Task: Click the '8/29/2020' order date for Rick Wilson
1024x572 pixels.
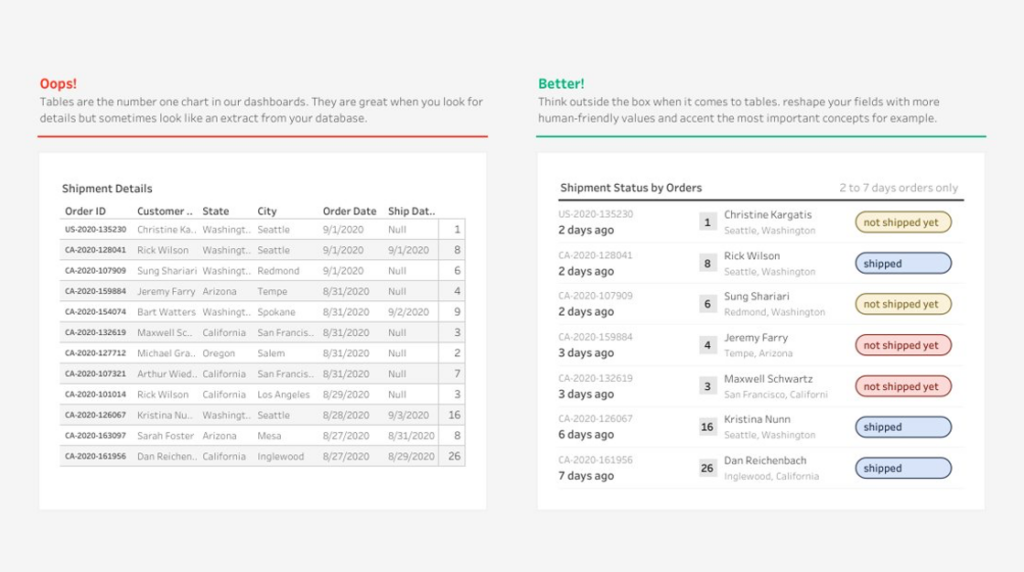Action: (345, 394)
